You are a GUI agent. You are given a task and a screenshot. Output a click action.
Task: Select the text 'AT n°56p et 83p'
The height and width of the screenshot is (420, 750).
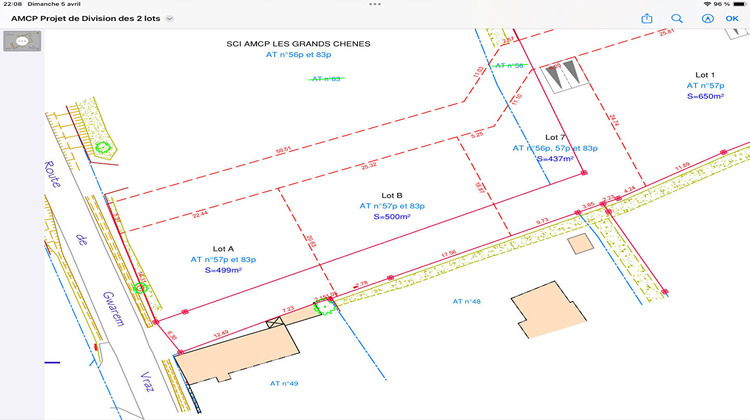coord(298,55)
